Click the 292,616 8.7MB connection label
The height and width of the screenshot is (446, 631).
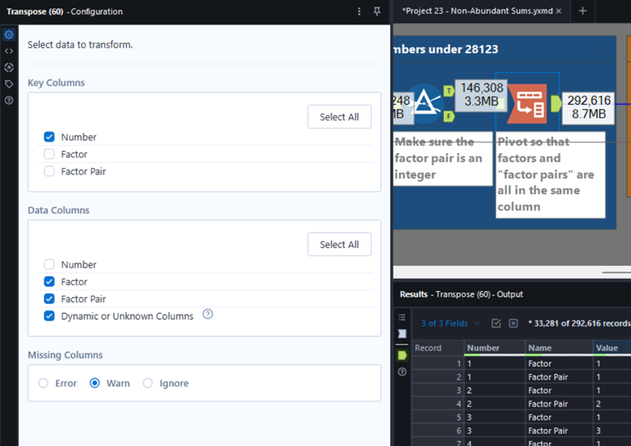pos(589,107)
